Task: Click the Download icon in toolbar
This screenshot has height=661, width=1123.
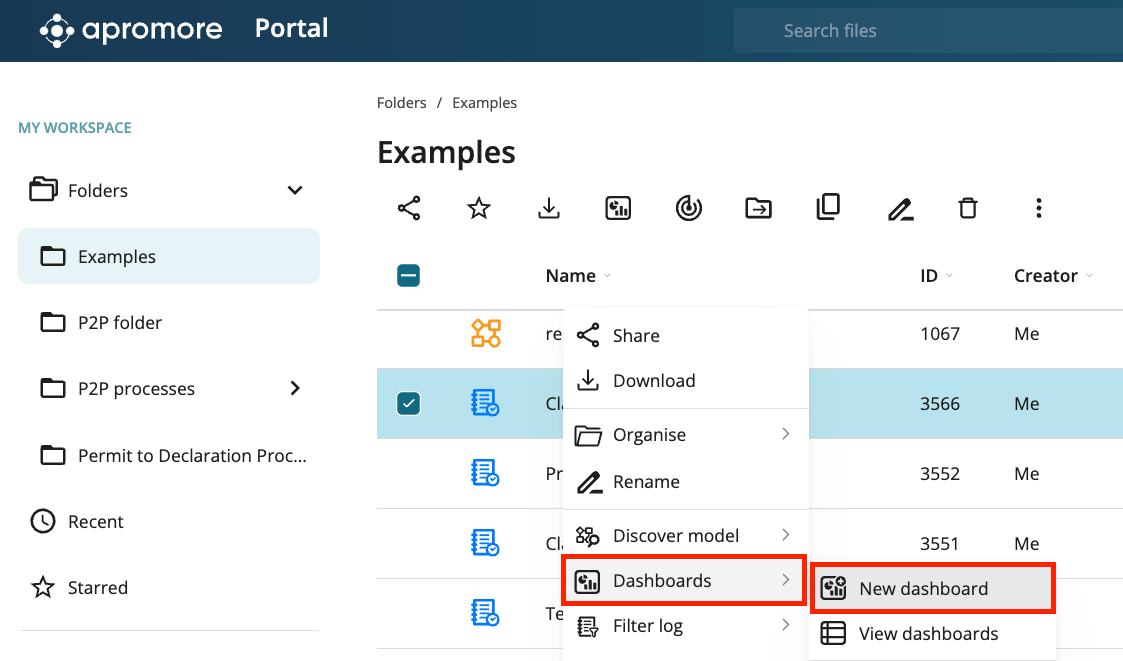Action: click(x=548, y=208)
